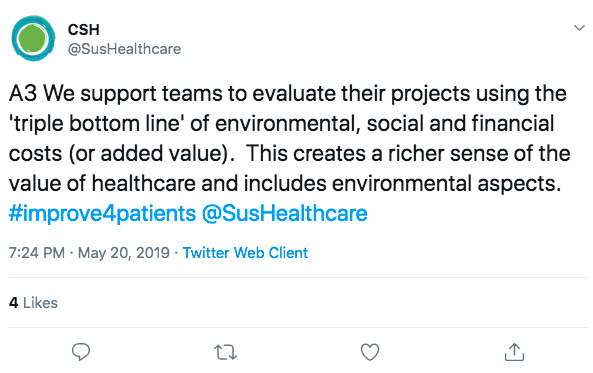The width and height of the screenshot is (593, 373).
Task: Open the share tweet upload icon
Action: pyautogui.click(x=514, y=352)
